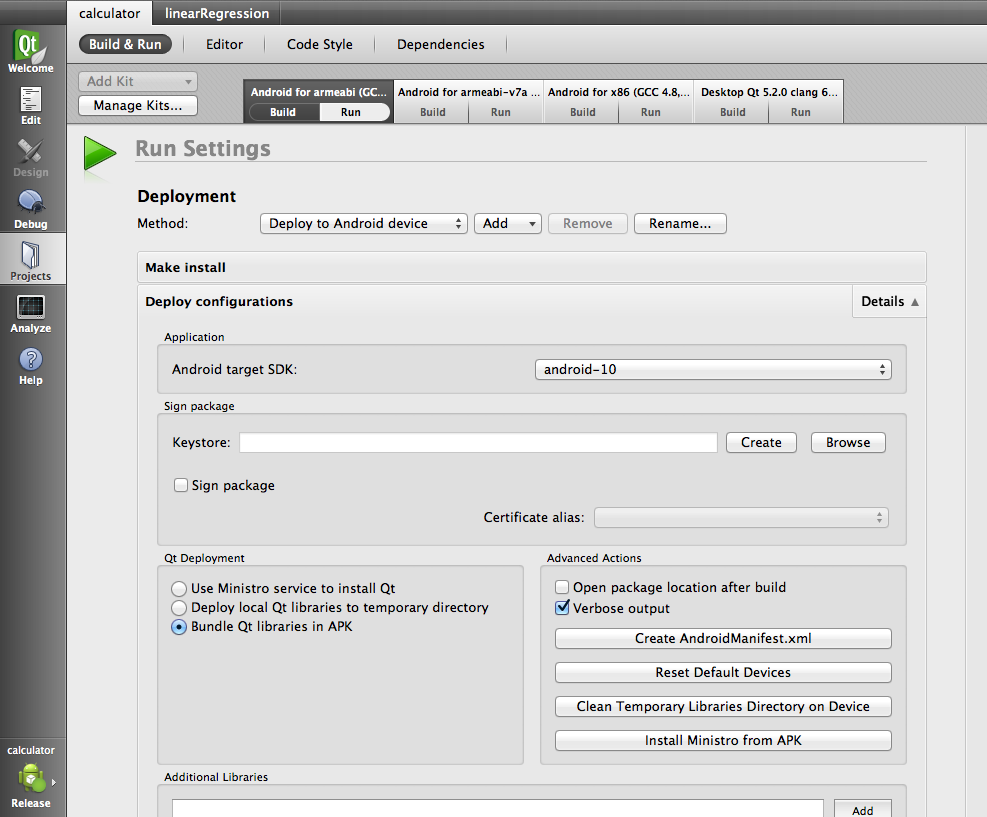Open the Android target SDK dropdown
987x817 pixels.
713,369
